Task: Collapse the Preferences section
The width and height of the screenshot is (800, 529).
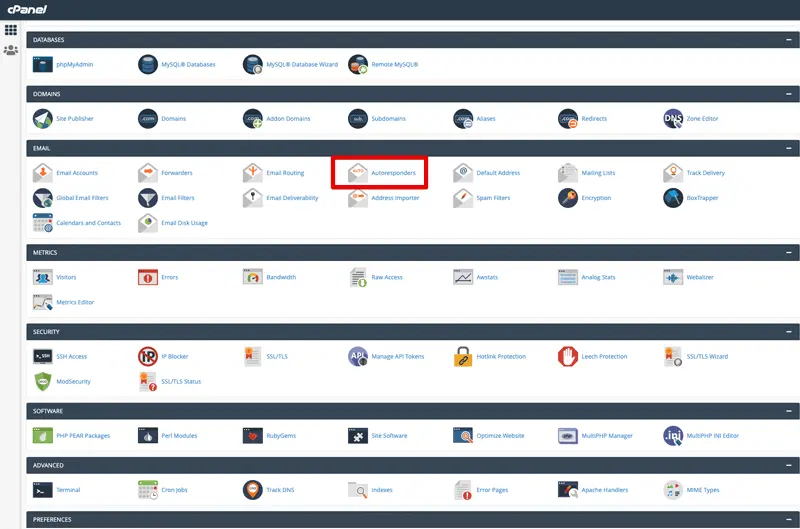Action: pyautogui.click(x=789, y=519)
